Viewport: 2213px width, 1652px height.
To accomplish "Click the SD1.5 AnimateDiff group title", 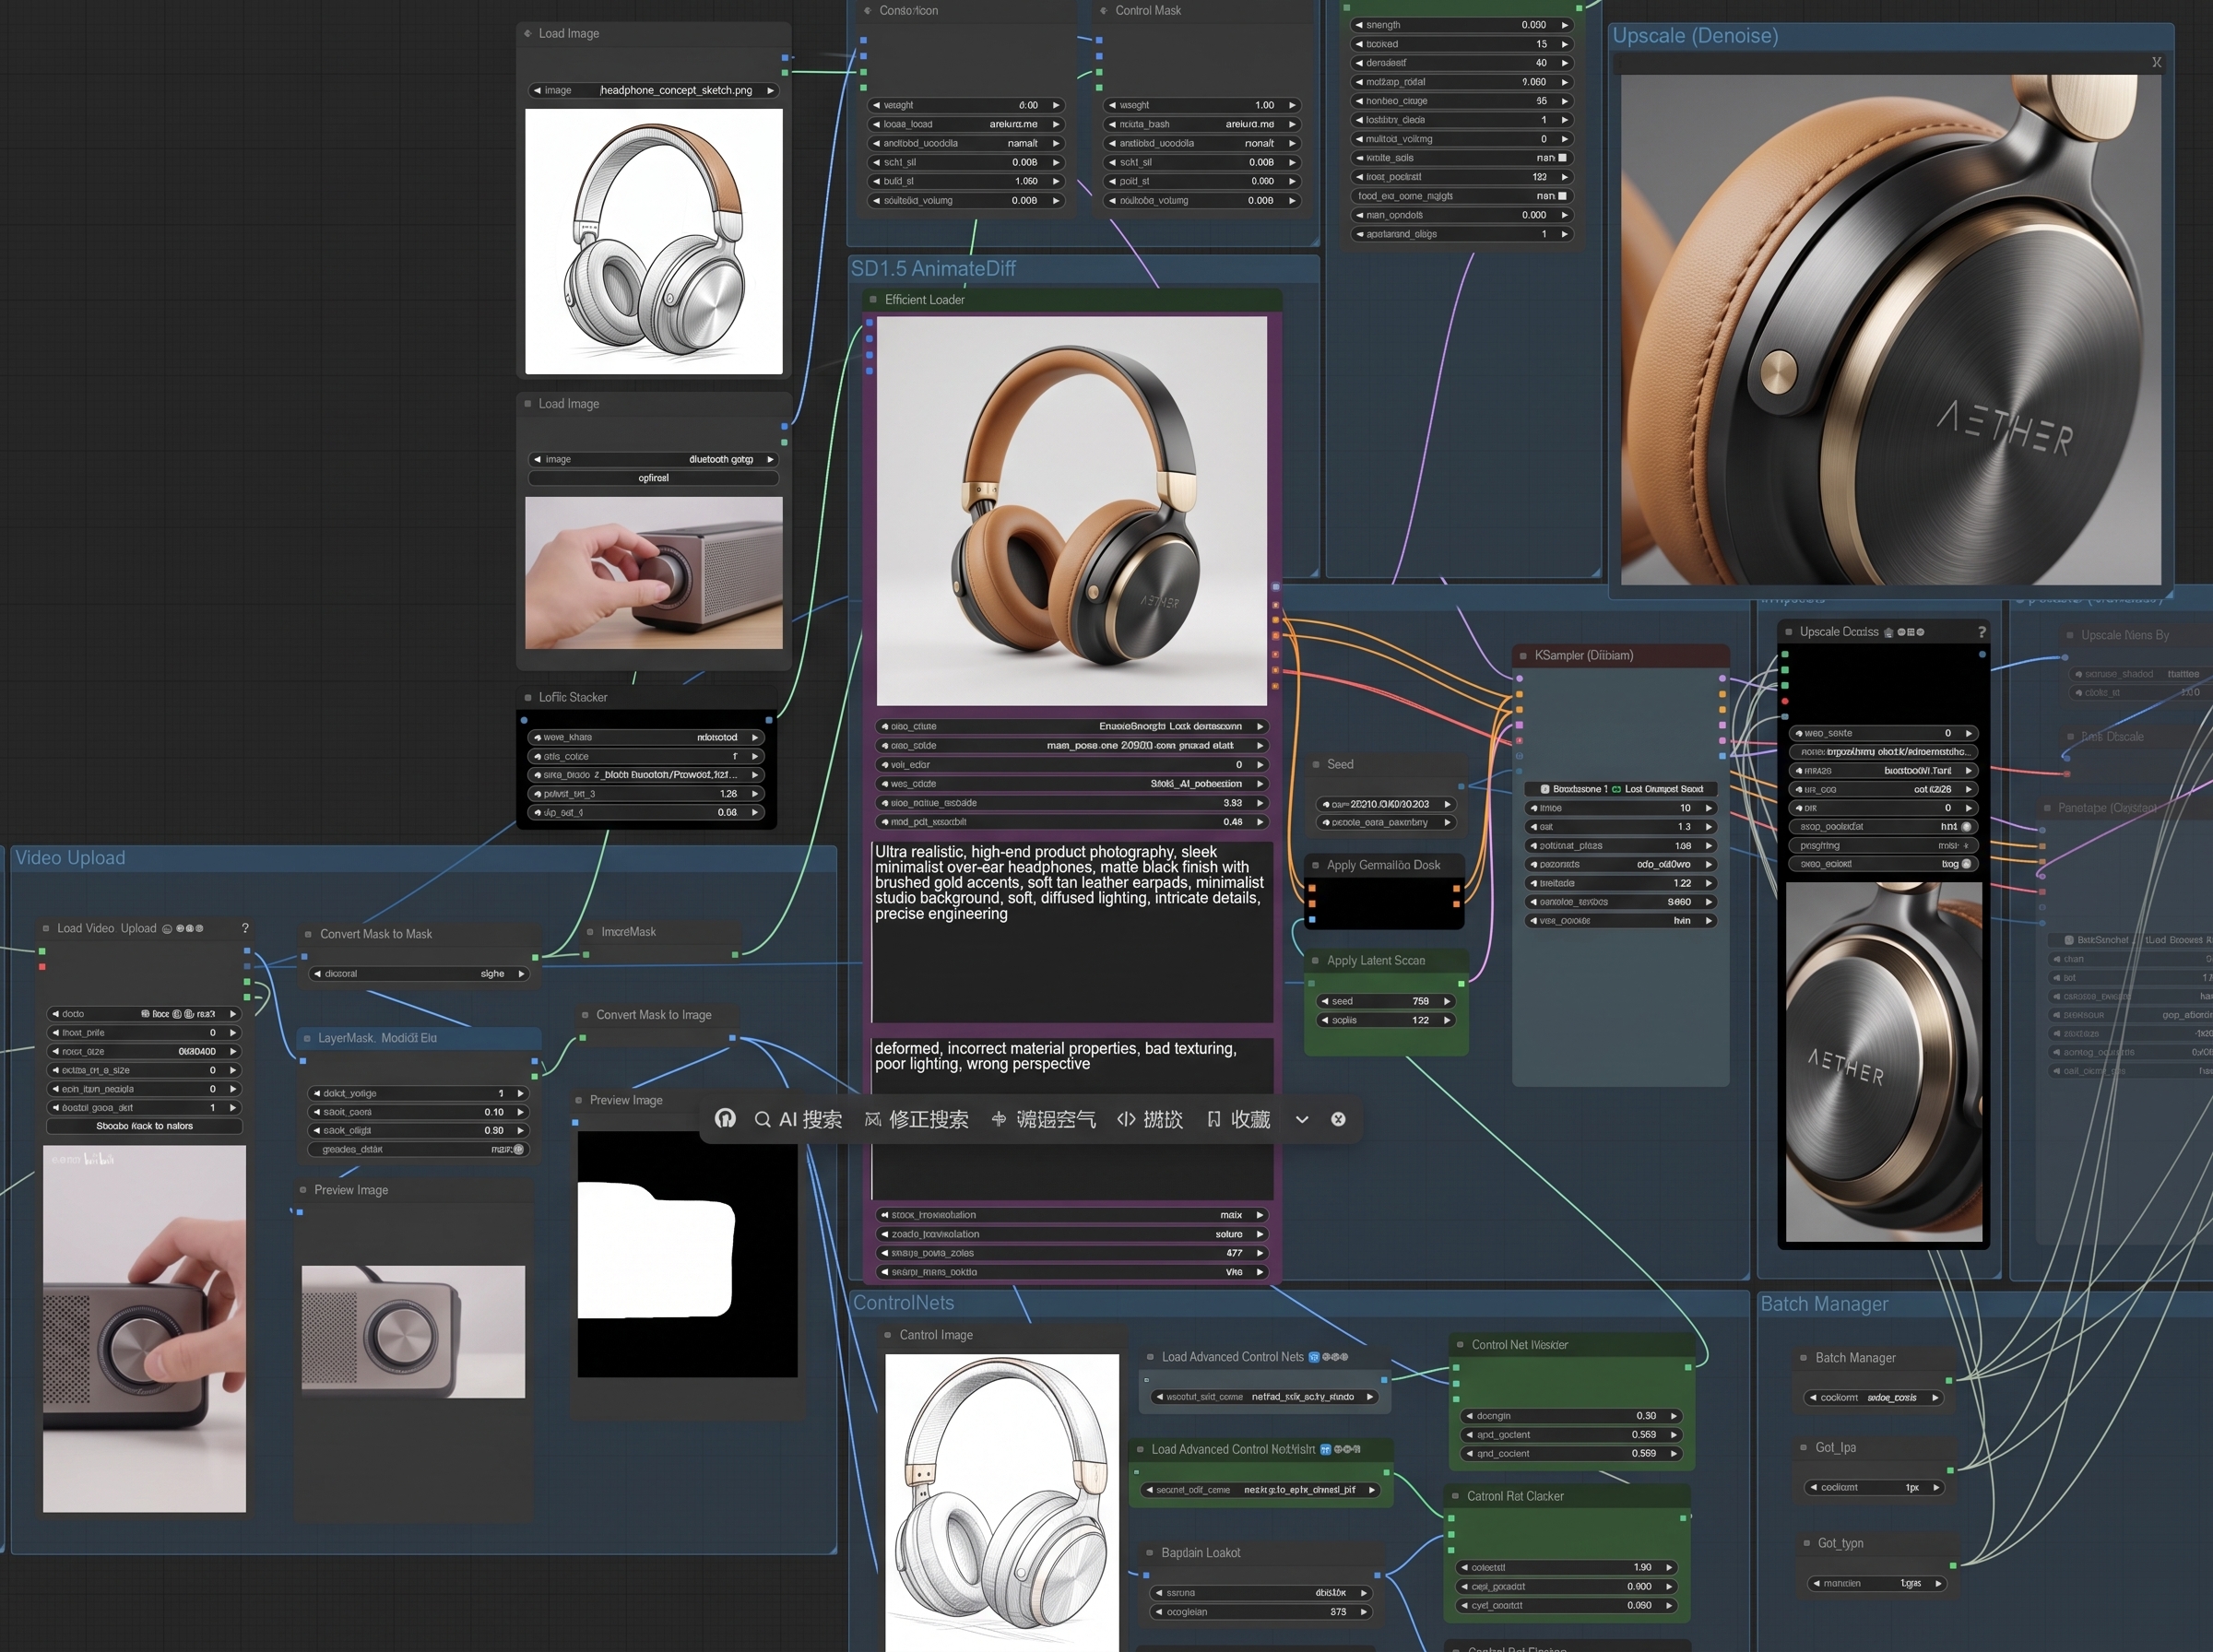I will pos(933,269).
